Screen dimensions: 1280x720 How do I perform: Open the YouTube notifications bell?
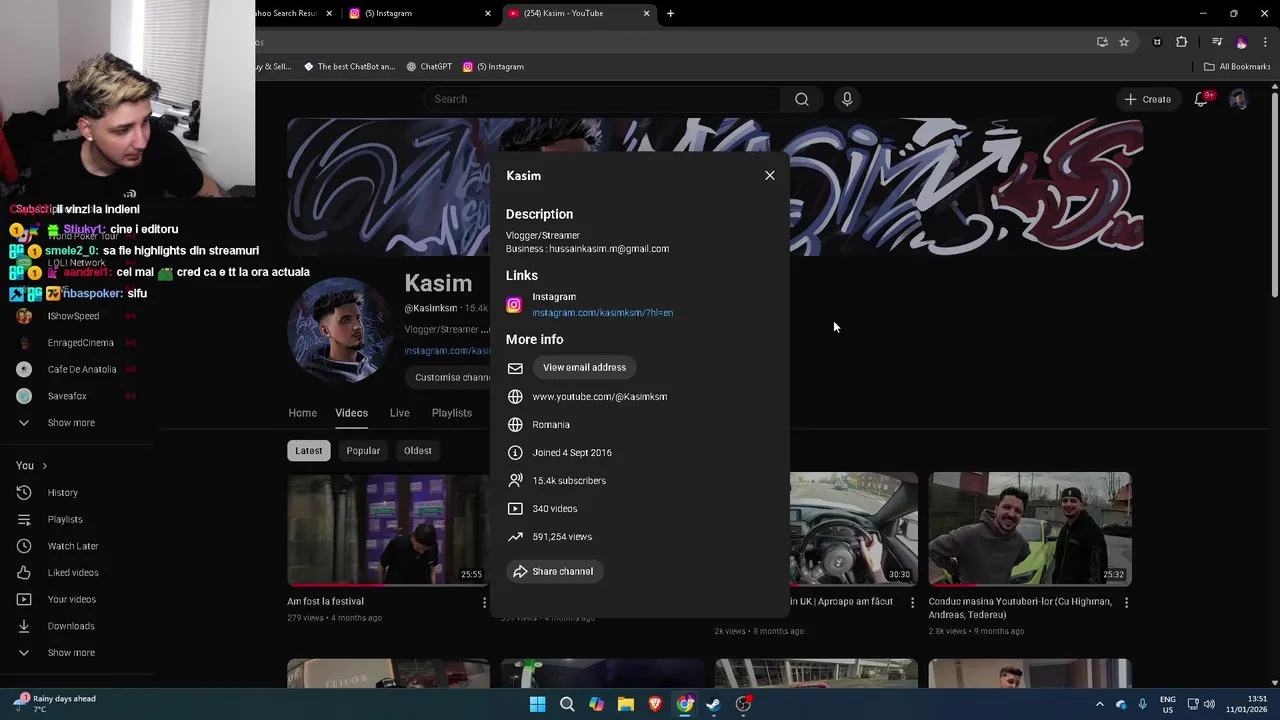tap(1202, 99)
